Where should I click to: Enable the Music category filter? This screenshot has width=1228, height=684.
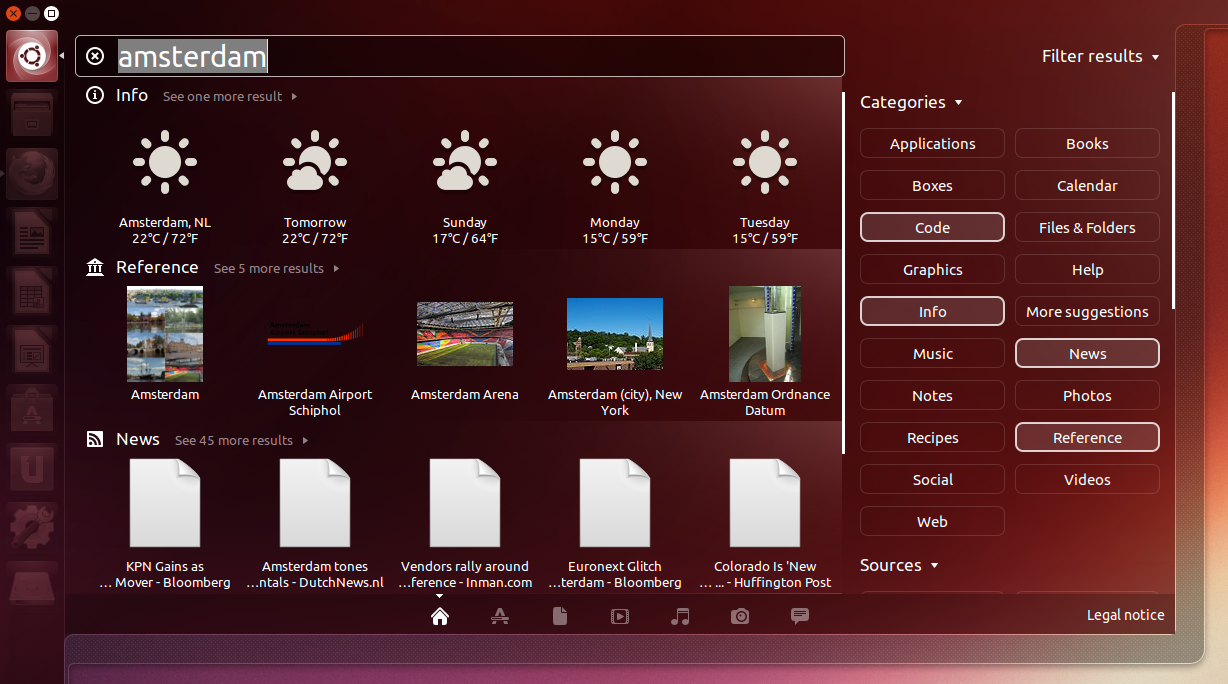point(932,353)
